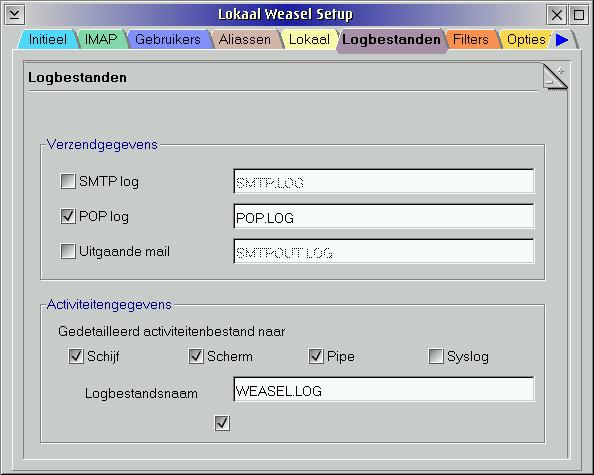594x475 pixels.
Task: Enable Uitgaande mail logging checkbox
Action: (x=68, y=251)
